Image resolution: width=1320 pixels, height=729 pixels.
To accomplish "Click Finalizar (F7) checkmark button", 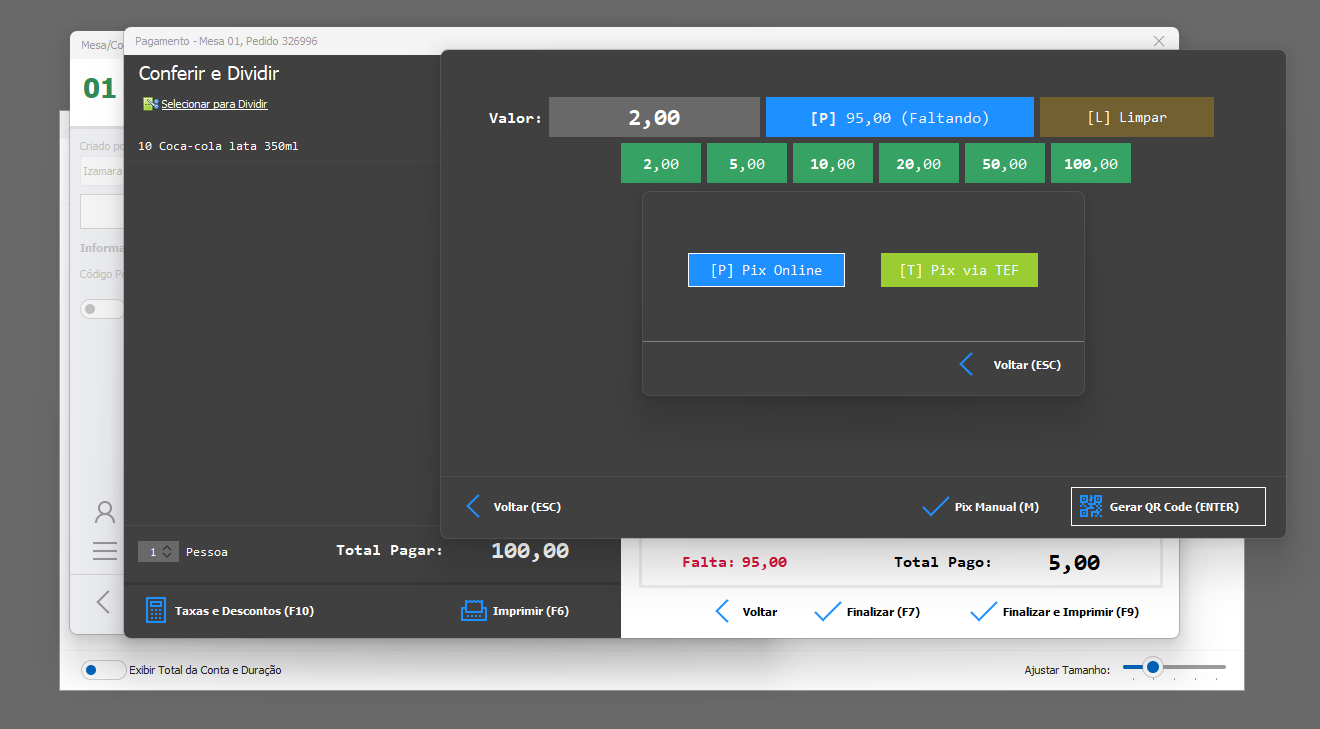I will (828, 612).
